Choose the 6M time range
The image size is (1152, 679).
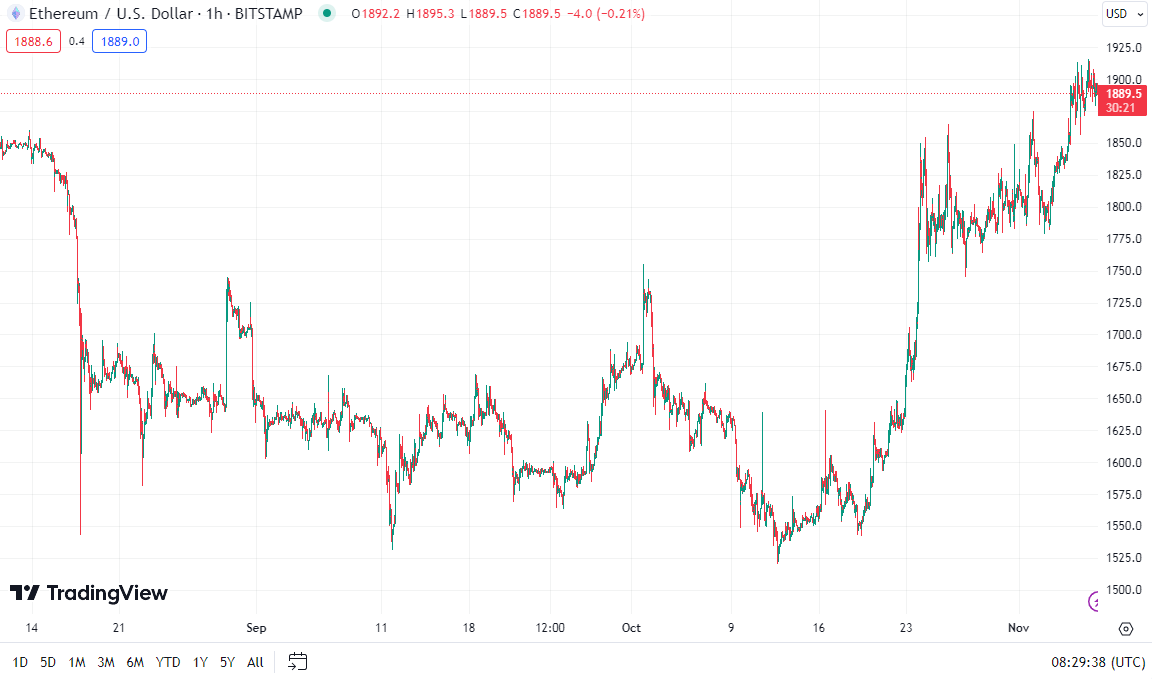135,662
